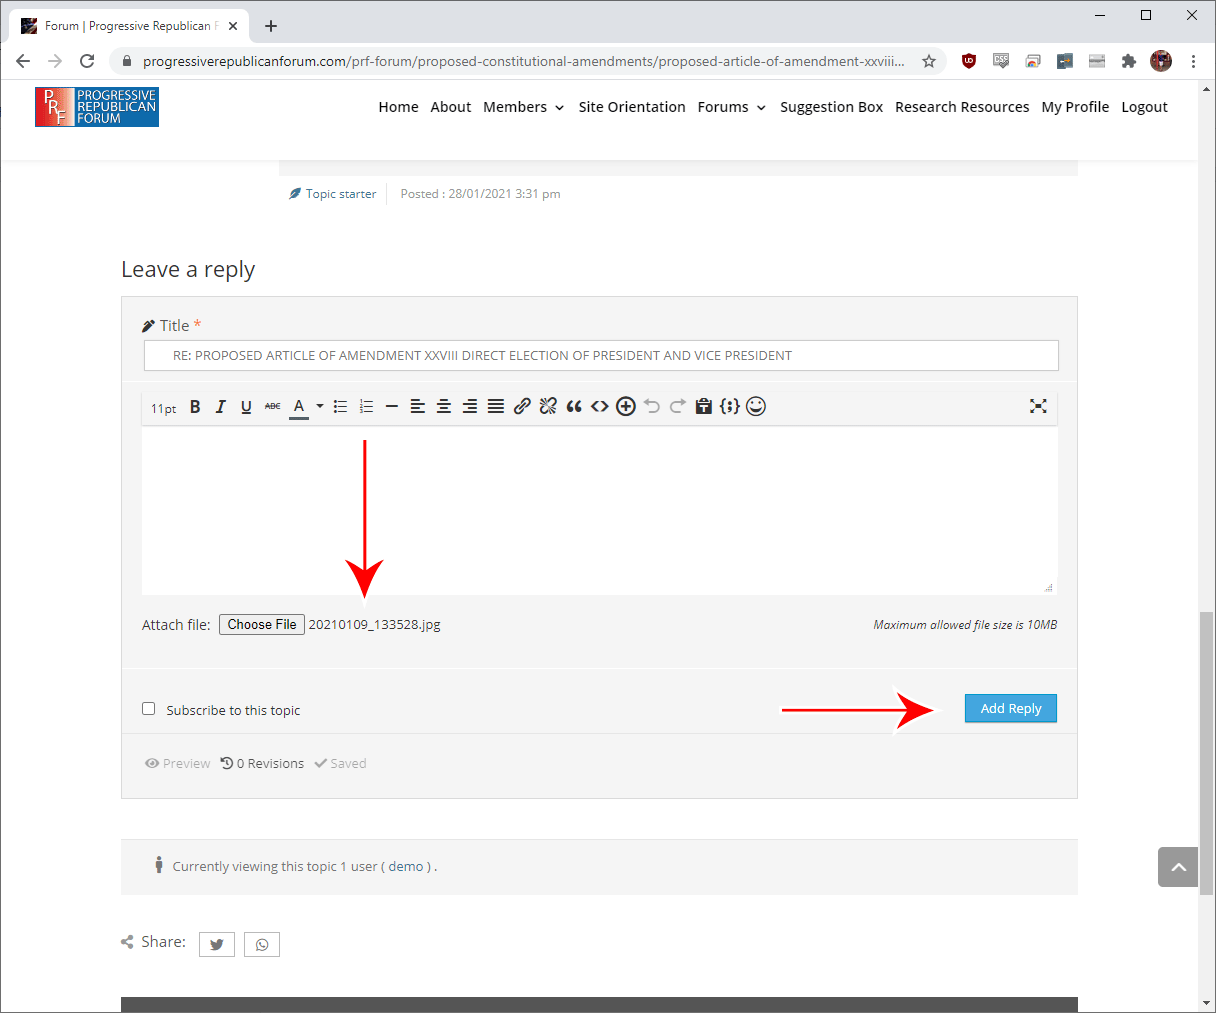Click into the reply Title field
This screenshot has width=1216, height=1013.
[600, 355]
